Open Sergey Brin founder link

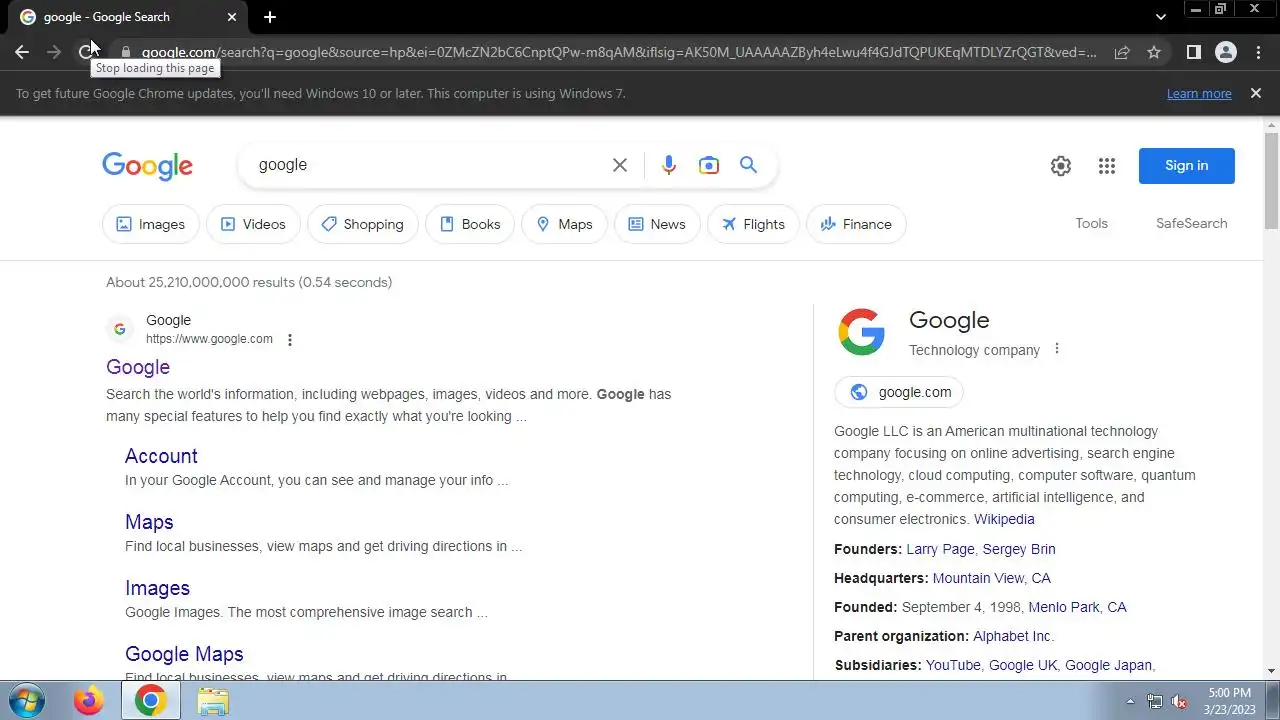pos(1019,549)
